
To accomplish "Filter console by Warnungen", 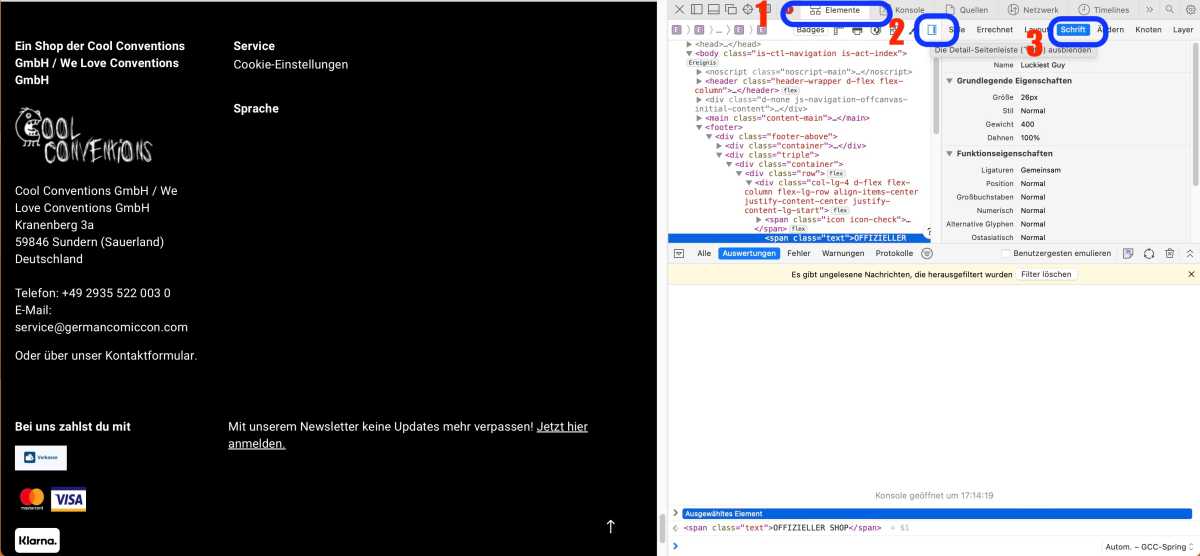I will click(843, 253).
